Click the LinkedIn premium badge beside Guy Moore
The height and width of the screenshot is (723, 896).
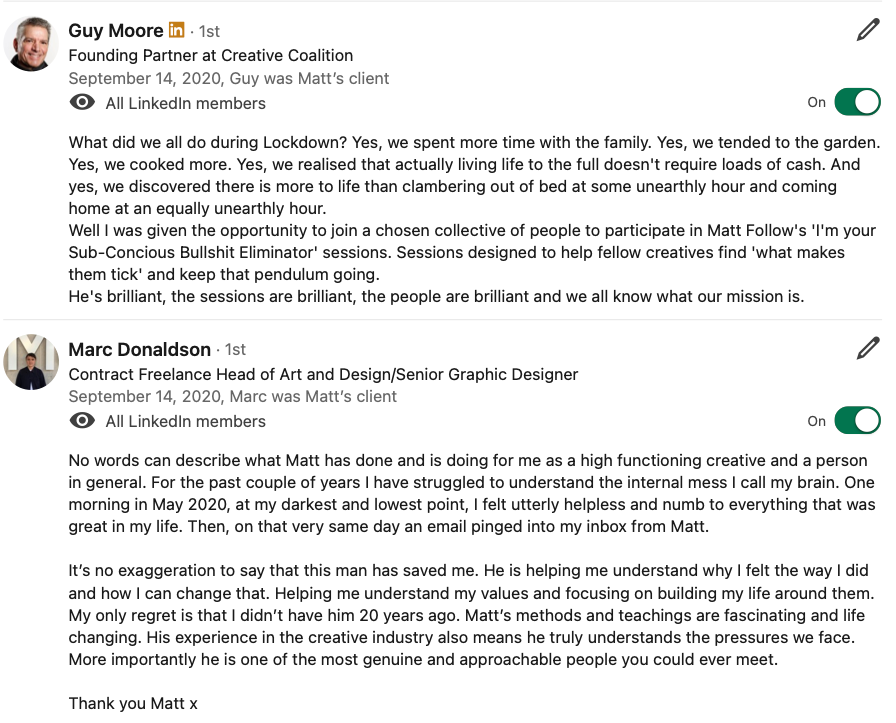(177, 29)
